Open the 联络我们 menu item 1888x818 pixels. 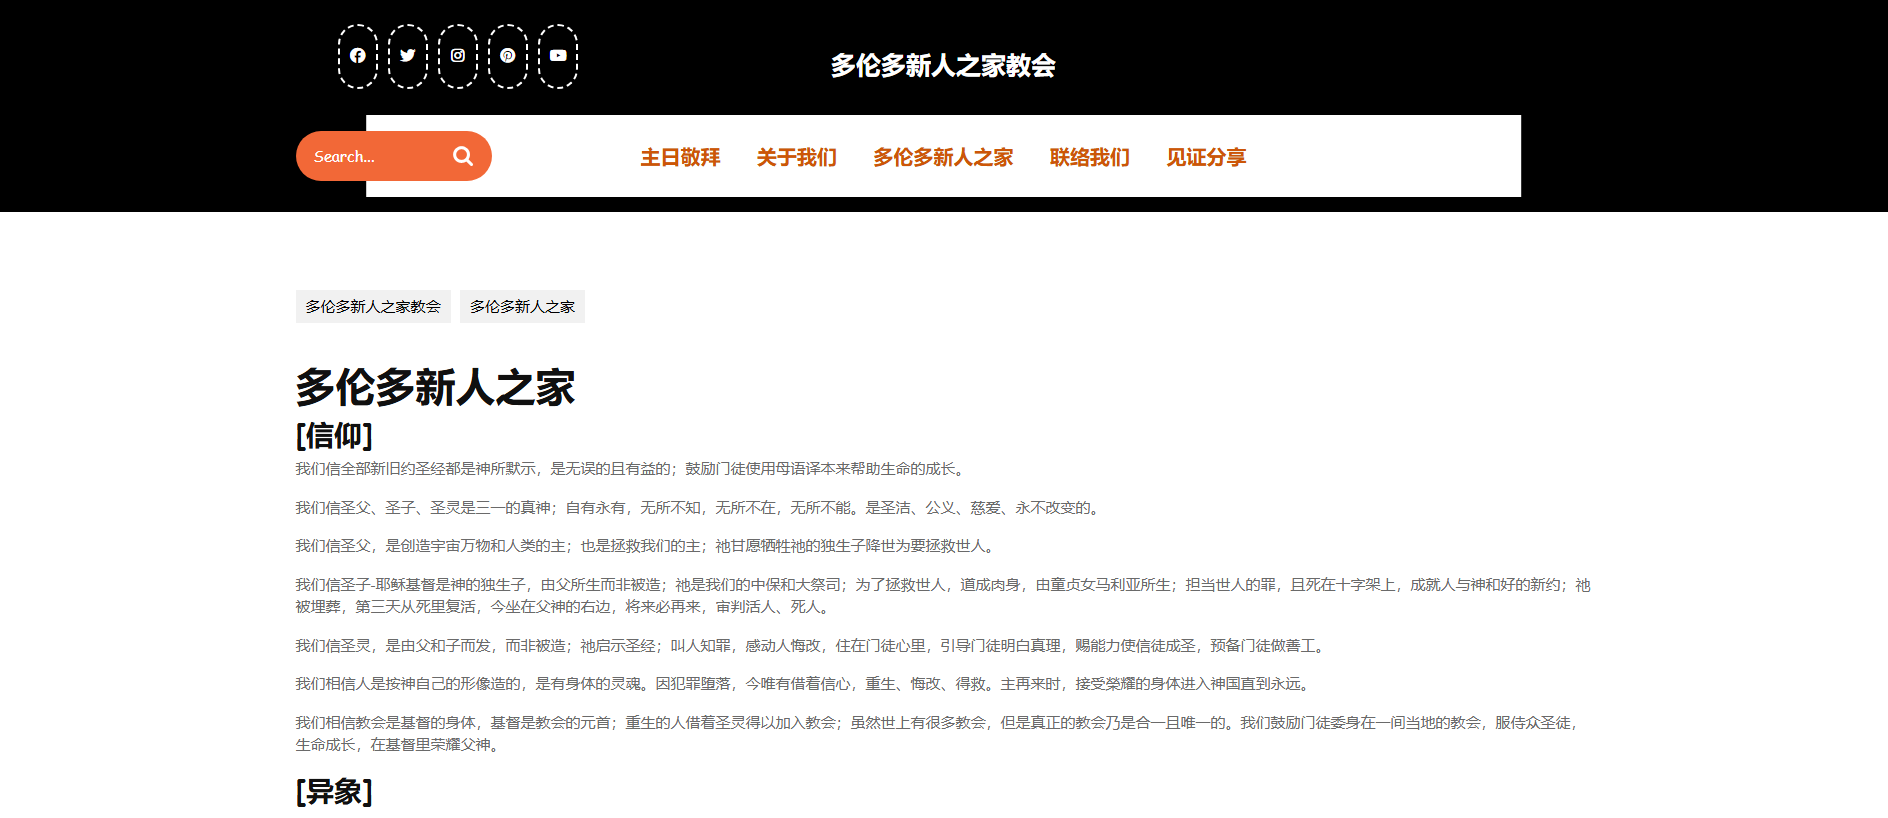[x=1090, y=157]
